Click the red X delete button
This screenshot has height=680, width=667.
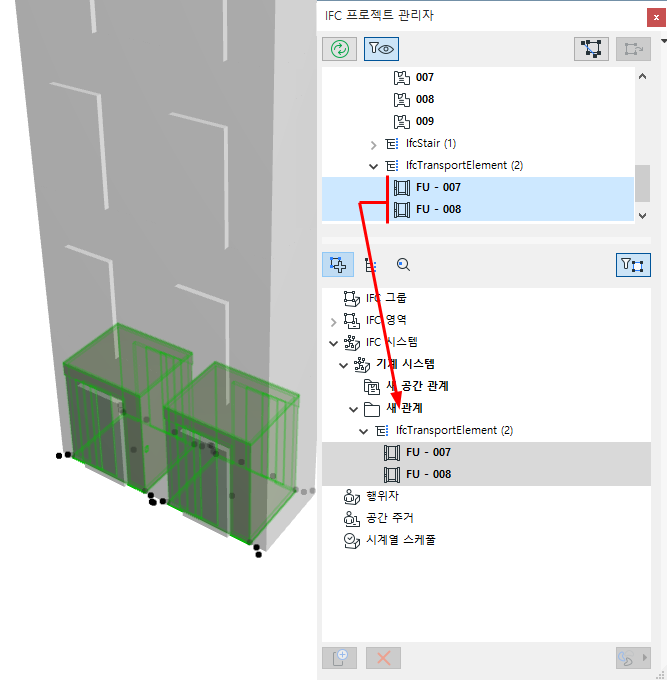coord(383,658)
